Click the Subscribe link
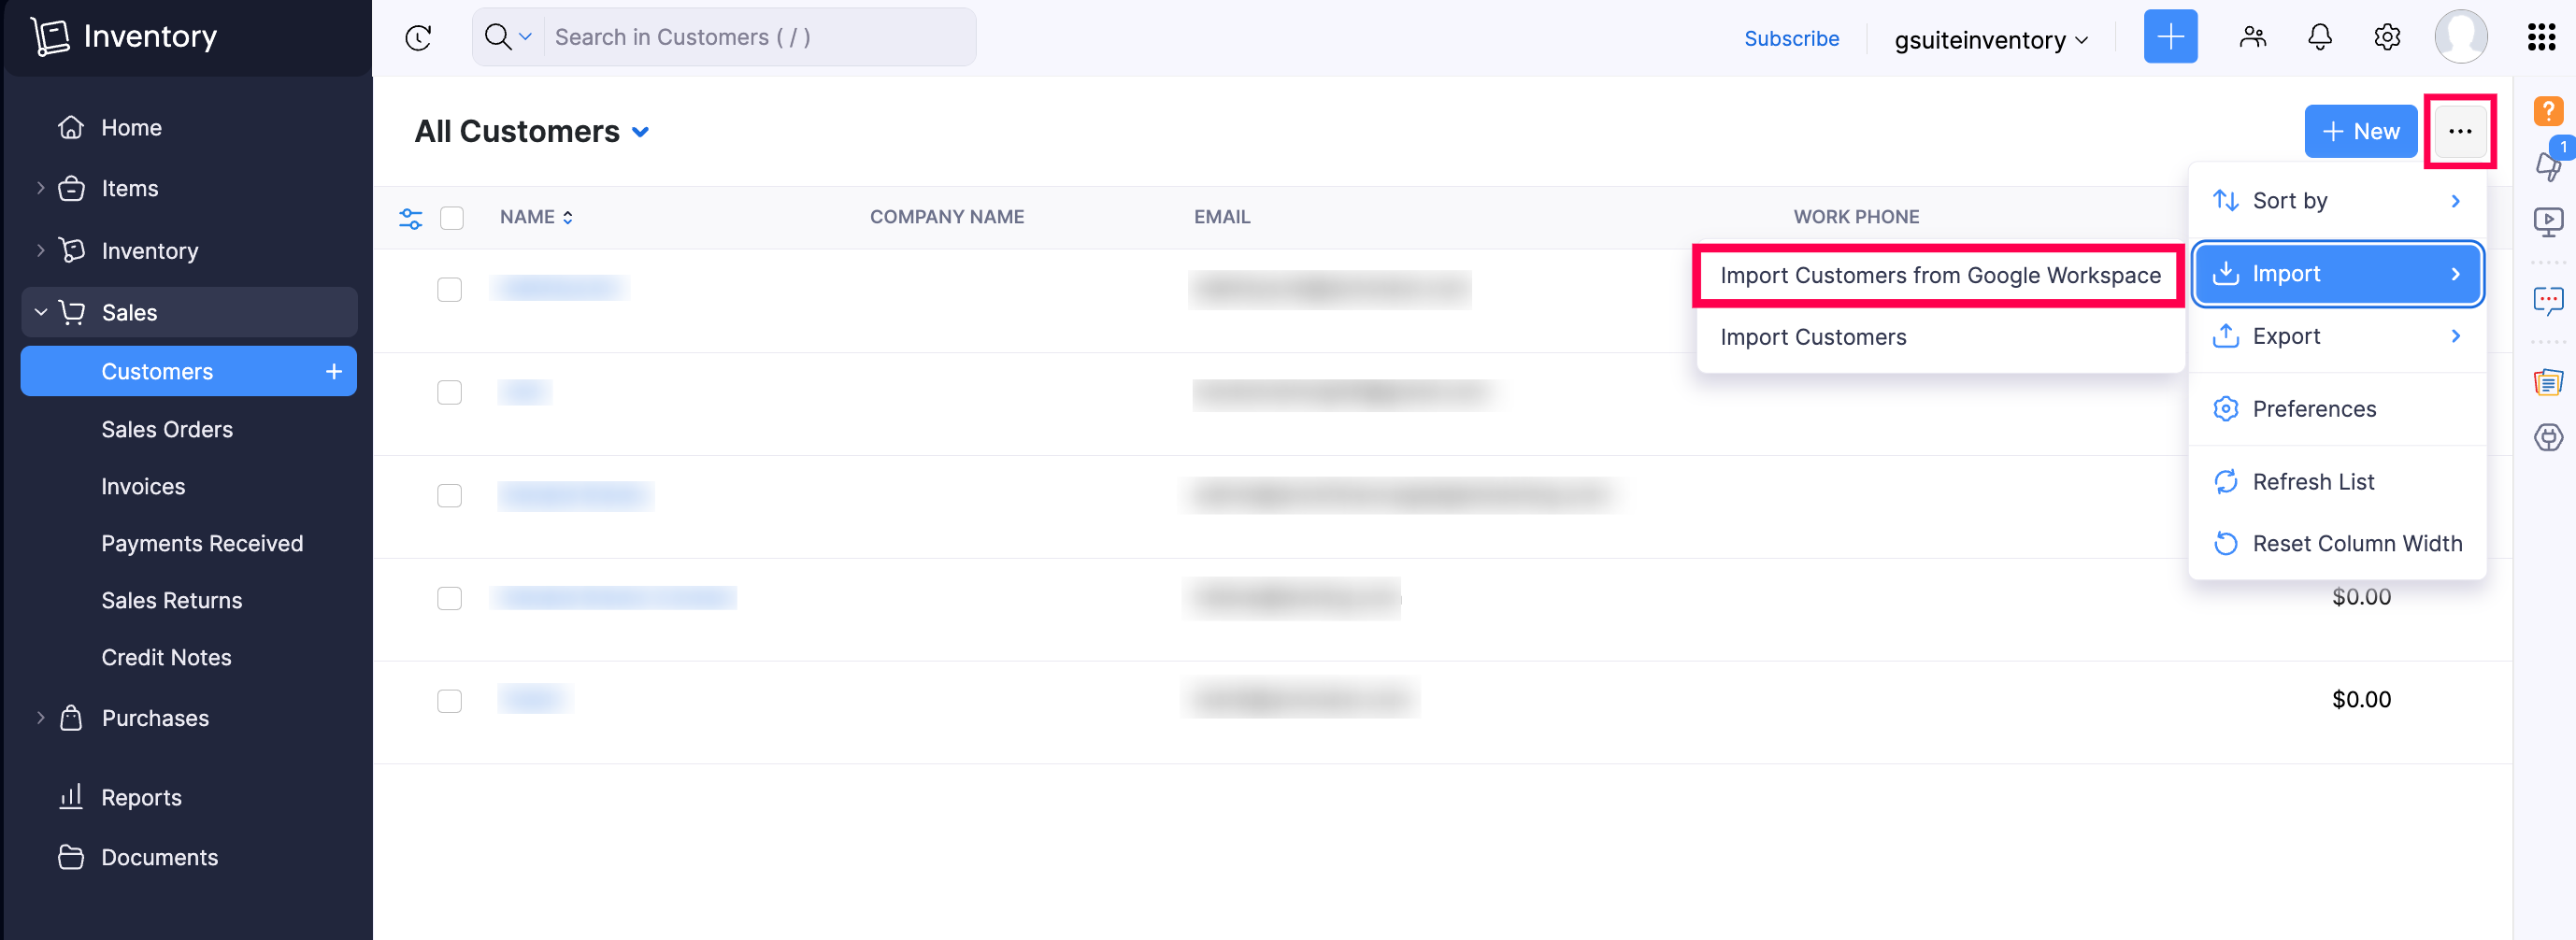Screen dimensions: 2576x940 click(1791, 38)
